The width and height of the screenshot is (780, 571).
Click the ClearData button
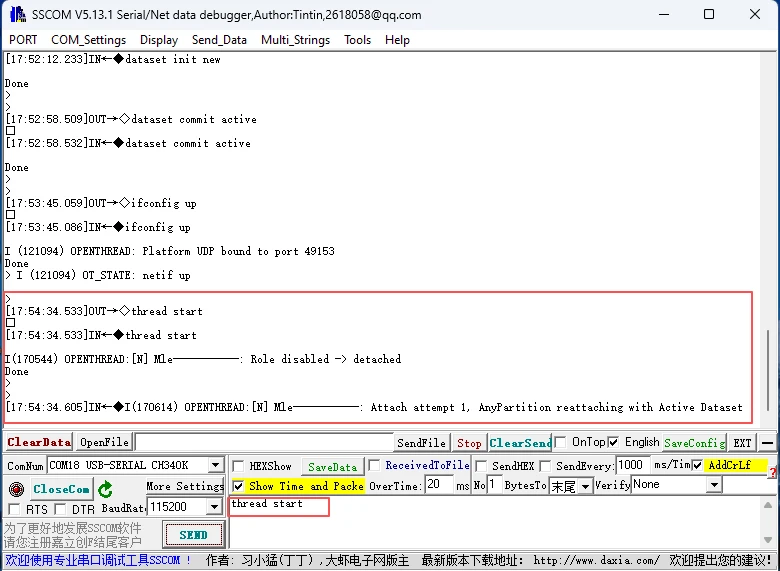pyautogui.click(x=39, y=442)
